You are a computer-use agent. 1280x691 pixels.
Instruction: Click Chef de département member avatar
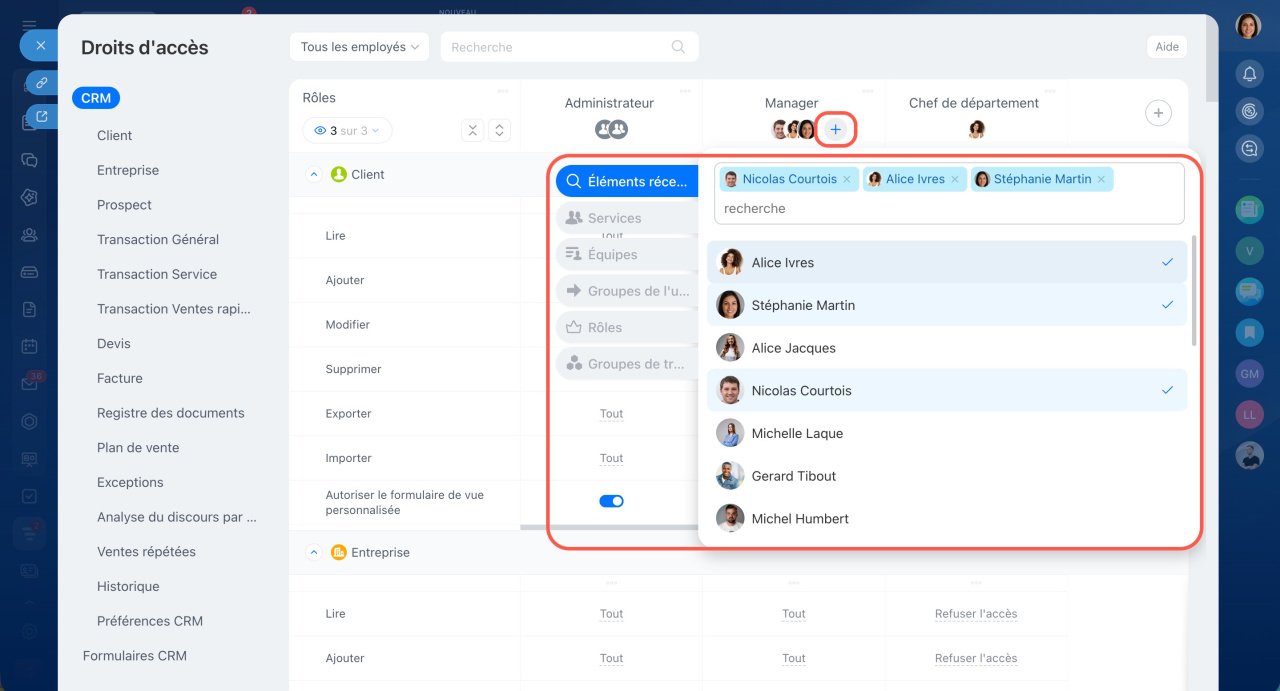point(977,129)
